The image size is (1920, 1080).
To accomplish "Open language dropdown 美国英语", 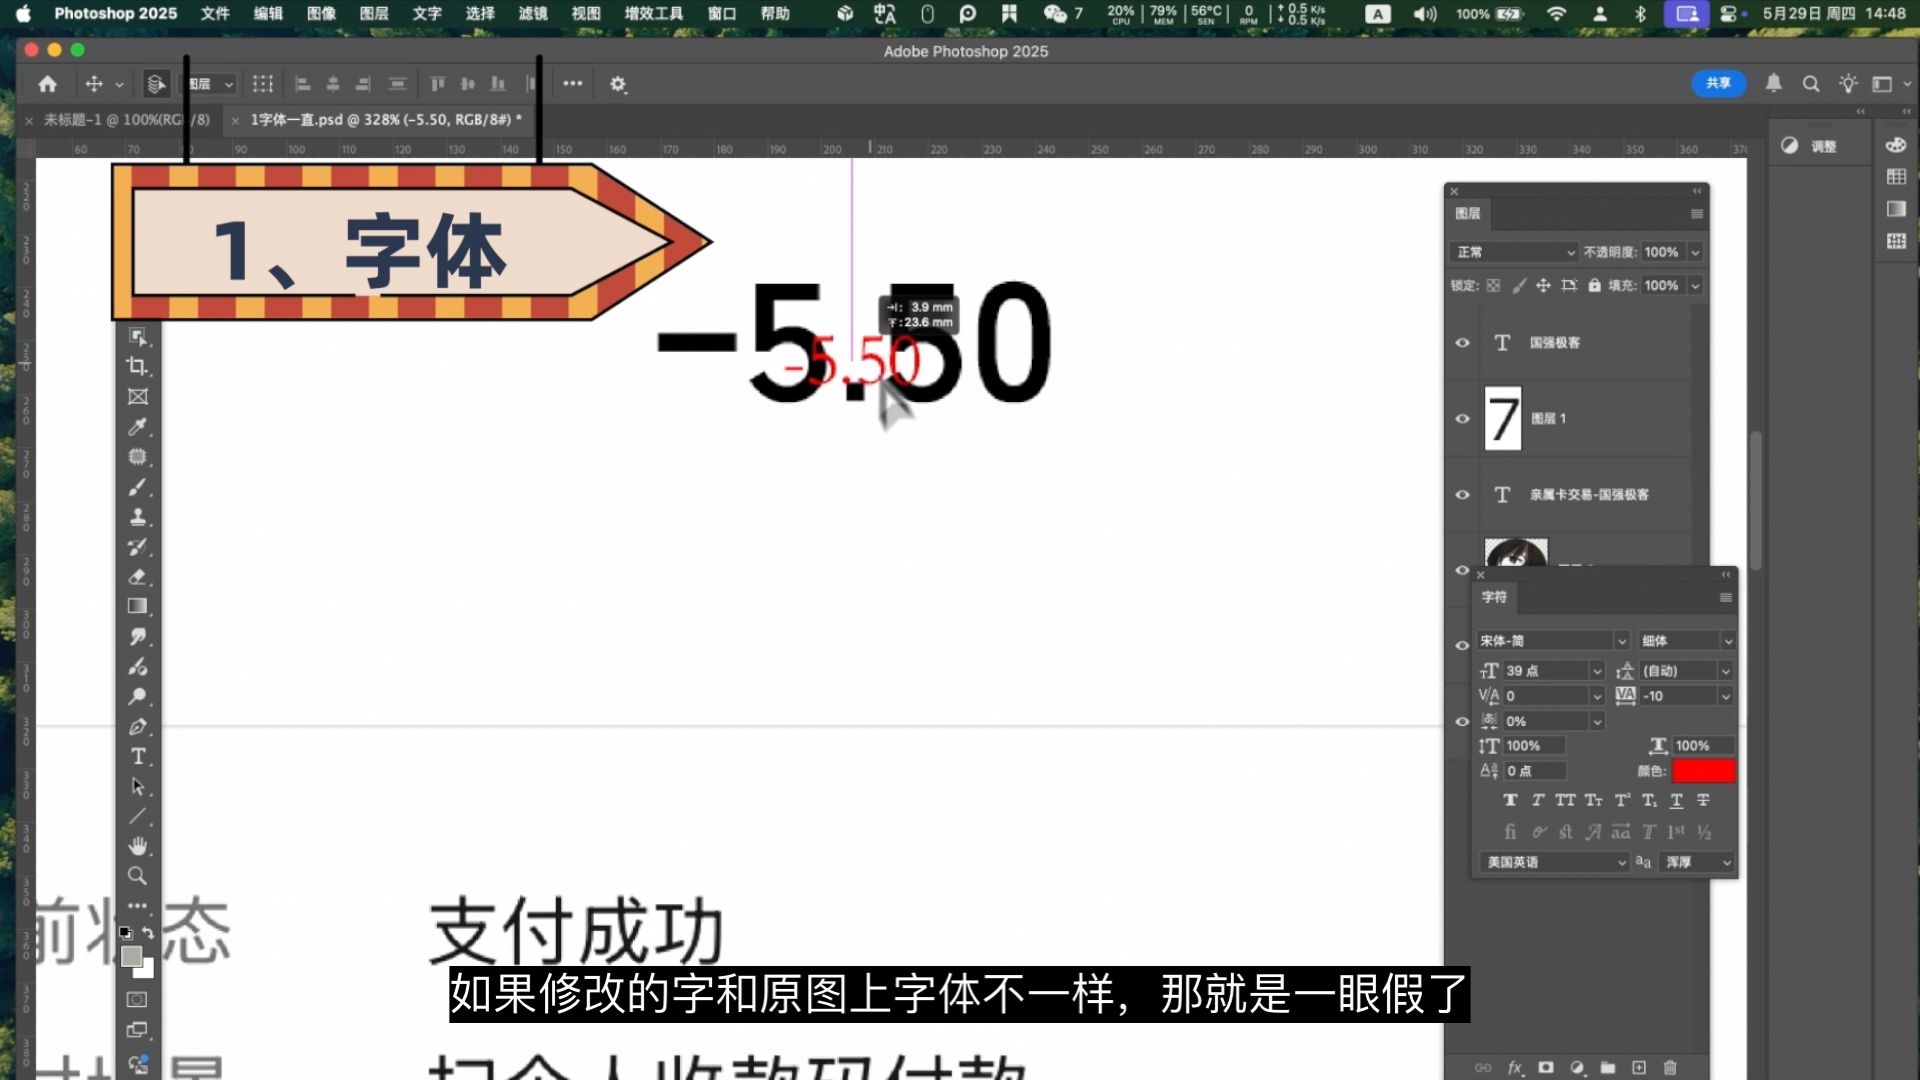I will click(1554, 862).
